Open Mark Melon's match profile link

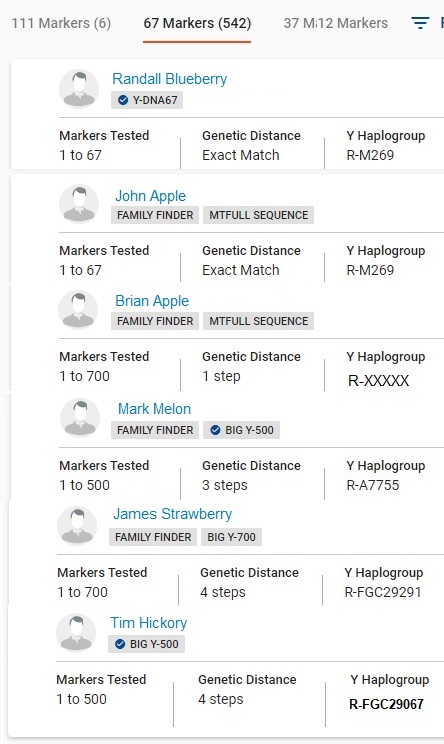point(154,409)
